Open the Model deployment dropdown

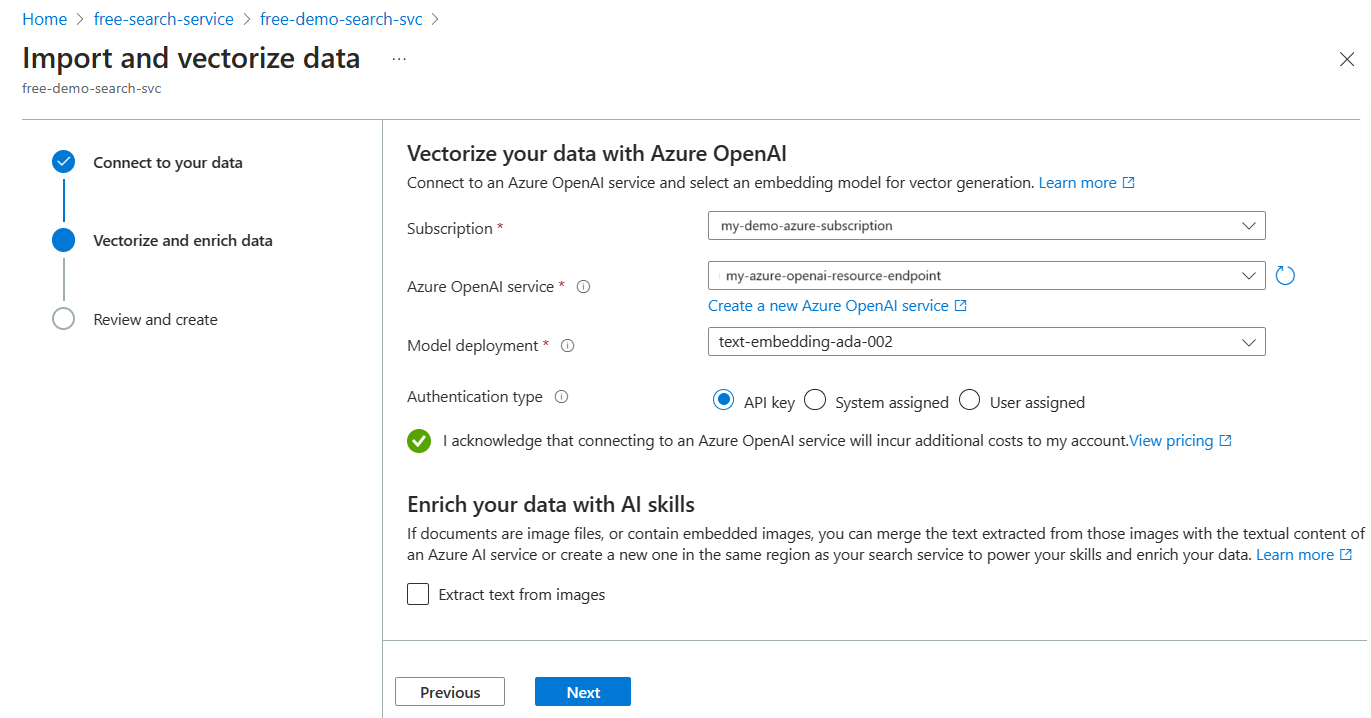point(986,342)
